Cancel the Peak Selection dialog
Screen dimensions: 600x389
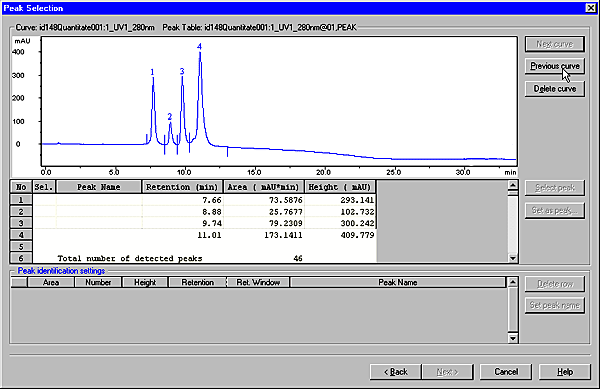(505, 372)
